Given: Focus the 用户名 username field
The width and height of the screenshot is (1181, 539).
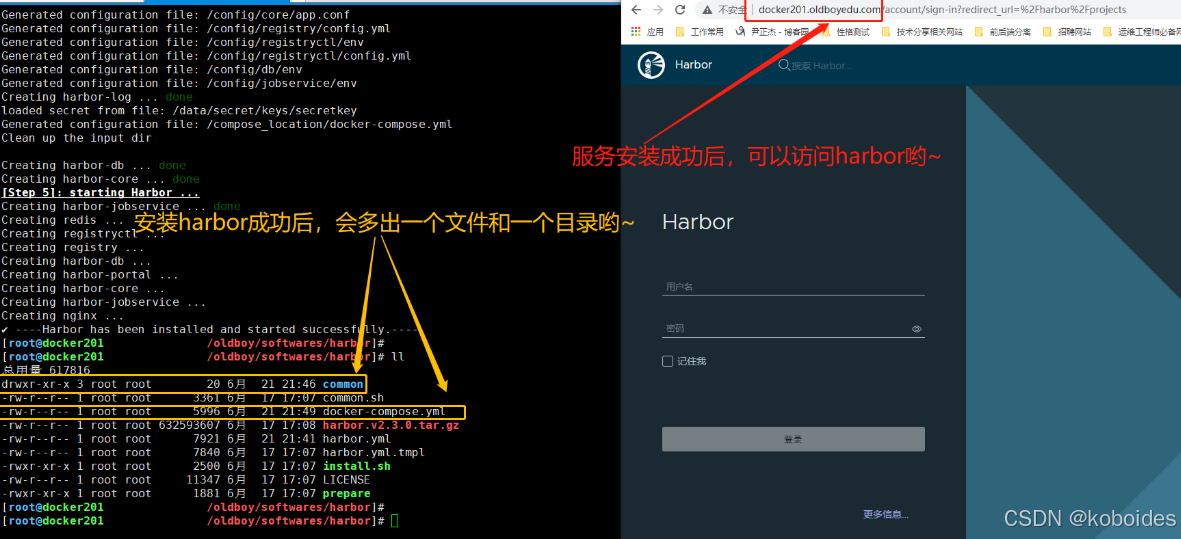Looking at the screenshot, I should [x=793, y=287].
